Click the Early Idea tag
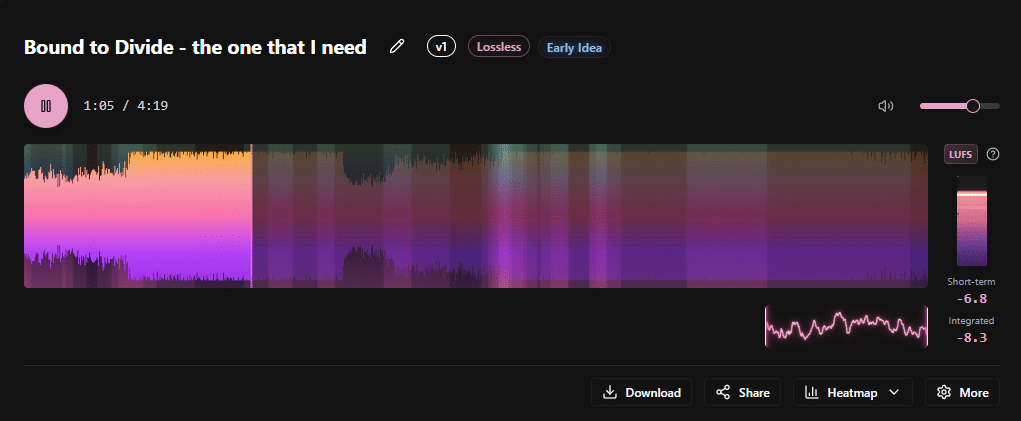1021x421 pixels. (x=574, y=47)
